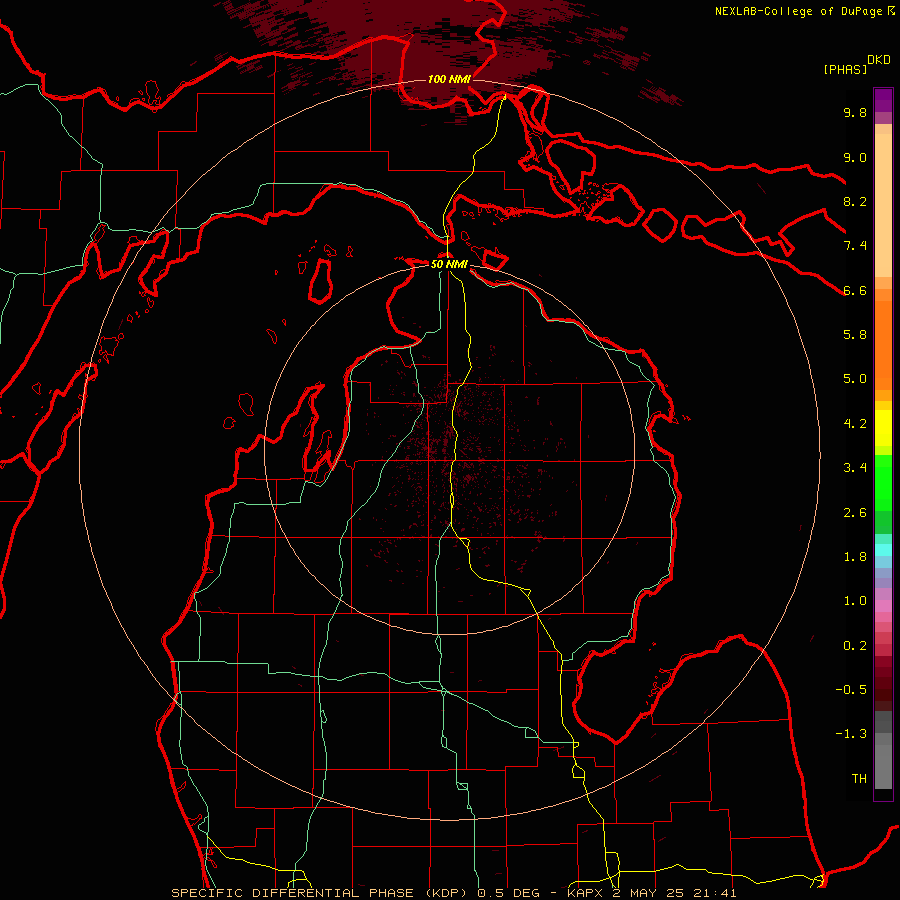Select the 0.2 legend value
Screen dimensions: 900x900
point(855,646)
